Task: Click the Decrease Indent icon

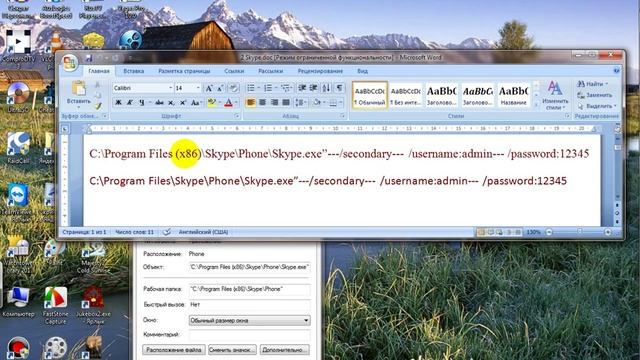Action: (302, 88)
